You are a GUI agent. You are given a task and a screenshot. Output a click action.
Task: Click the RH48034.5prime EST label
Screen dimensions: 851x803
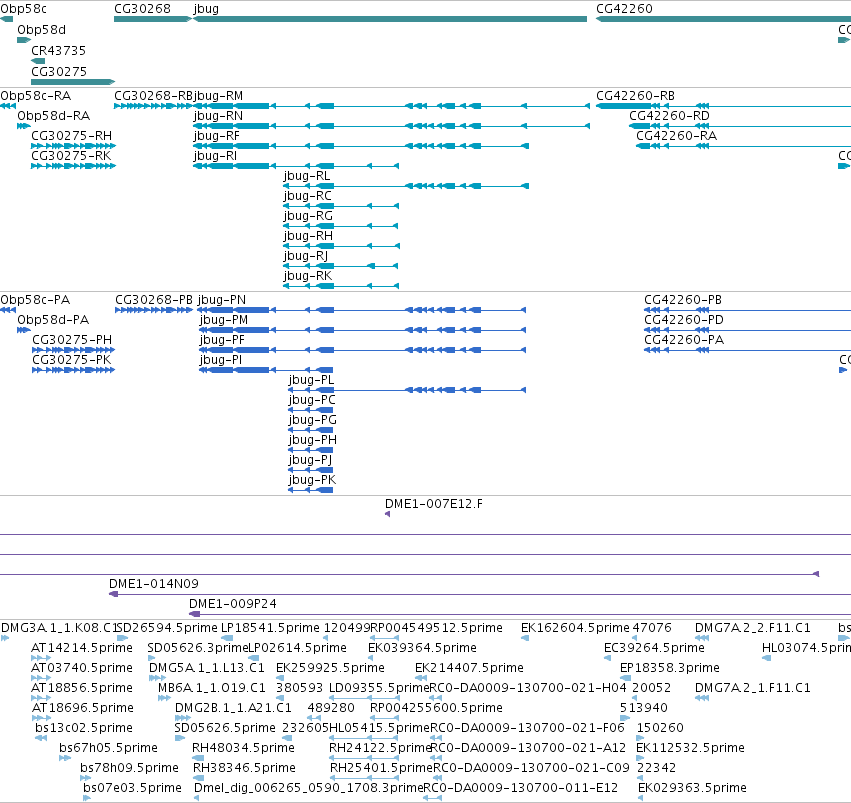coord(243,748)
